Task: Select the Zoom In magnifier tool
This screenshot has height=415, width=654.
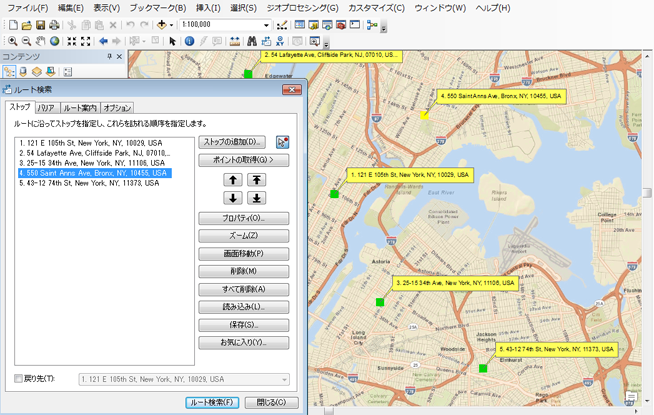Action: tap(12, 42)
